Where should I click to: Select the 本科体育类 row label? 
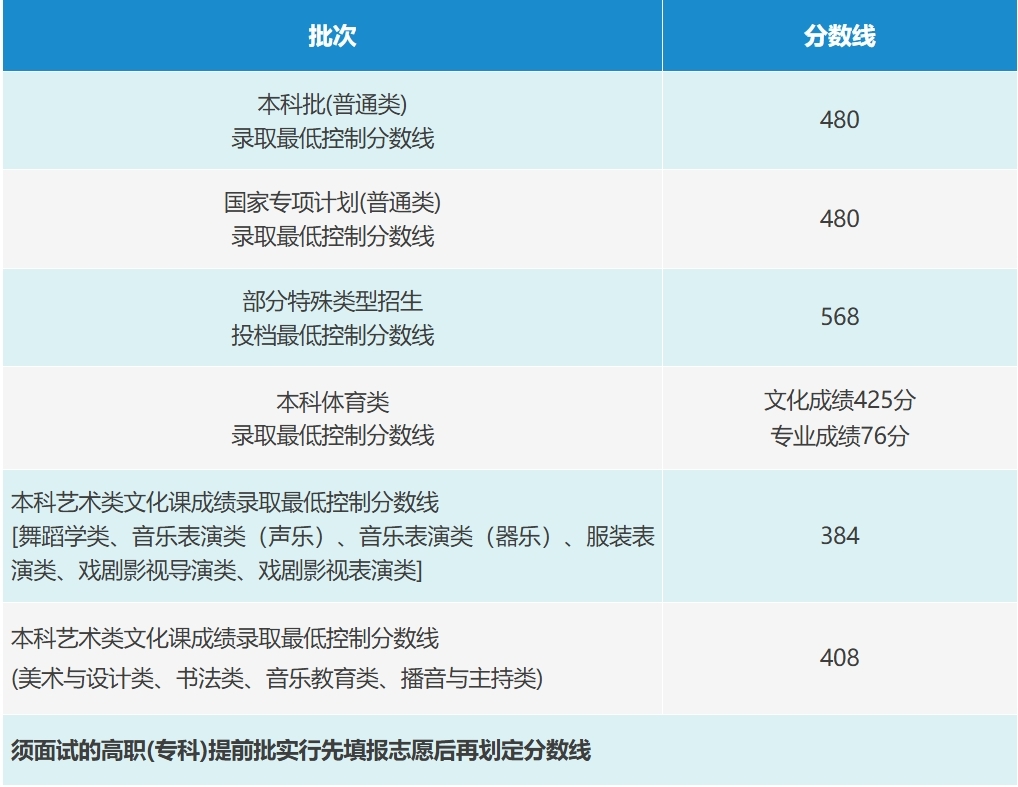[x=332, y=419]
